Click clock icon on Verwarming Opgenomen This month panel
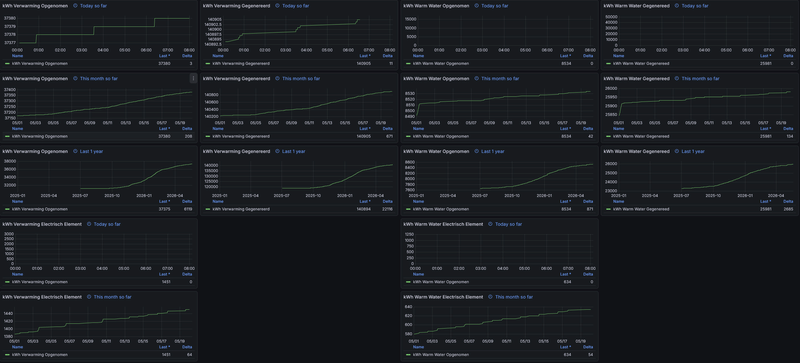 (x=76, y=79)
